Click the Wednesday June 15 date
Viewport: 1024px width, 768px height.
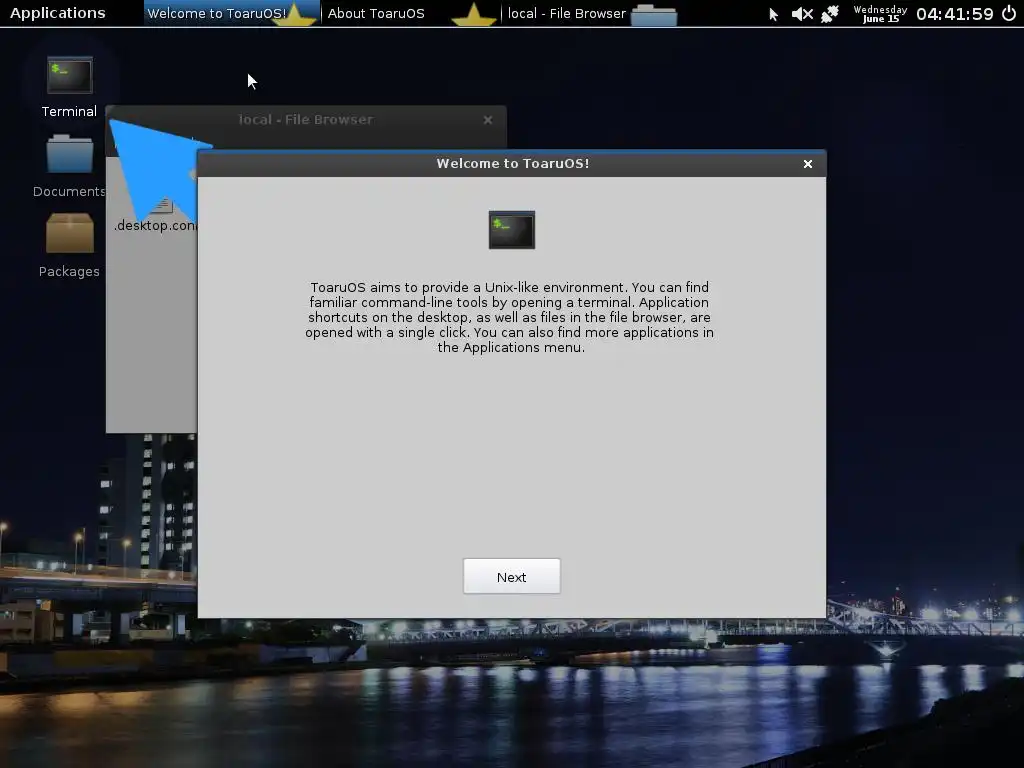click(x=880, y=14)
